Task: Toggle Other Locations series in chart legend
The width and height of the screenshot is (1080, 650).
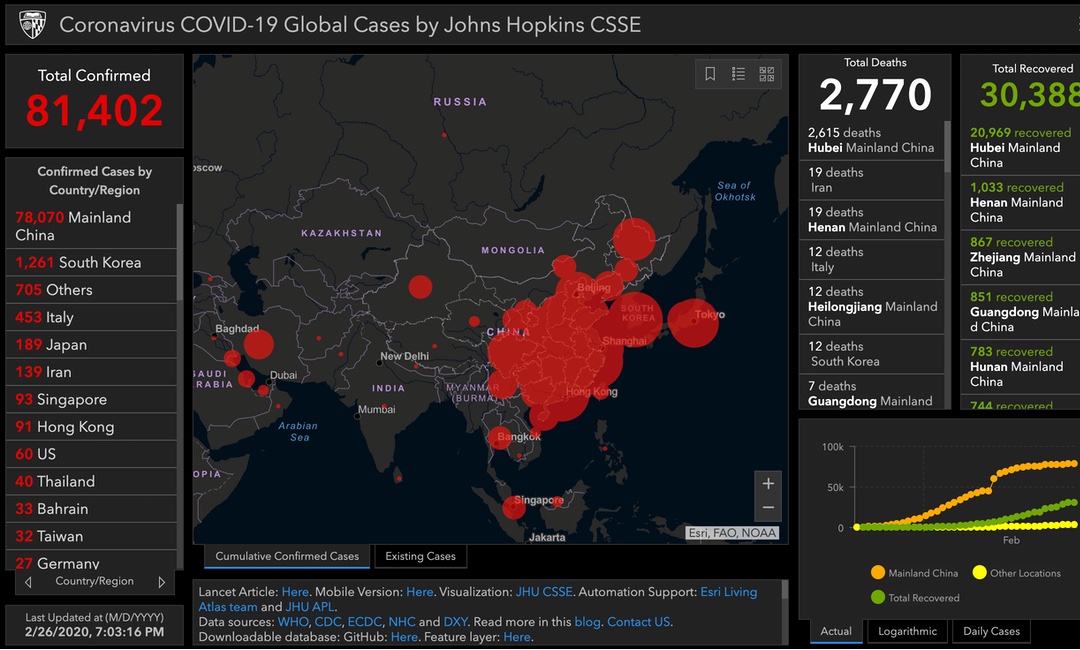Action: pos(1016,573)
